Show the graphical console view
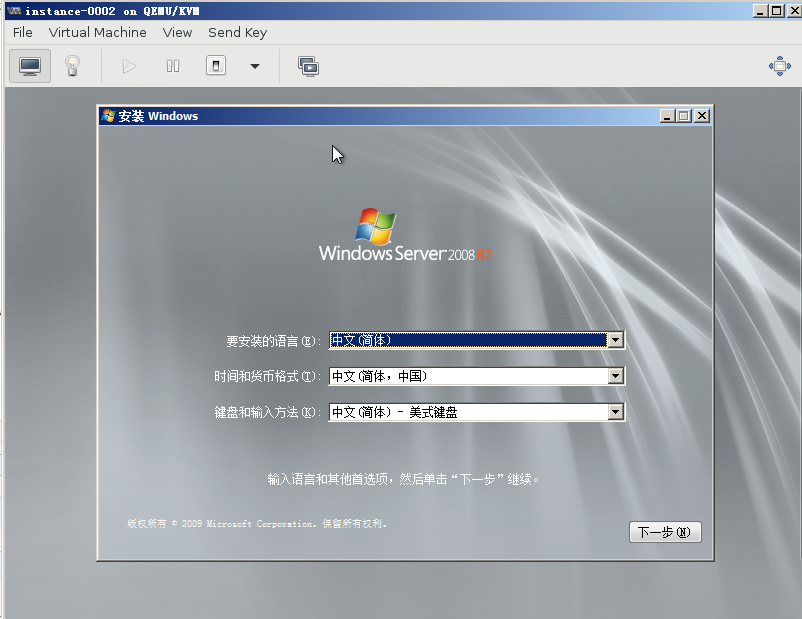This screenshot has width=802, height=619. tap(30, 66)
